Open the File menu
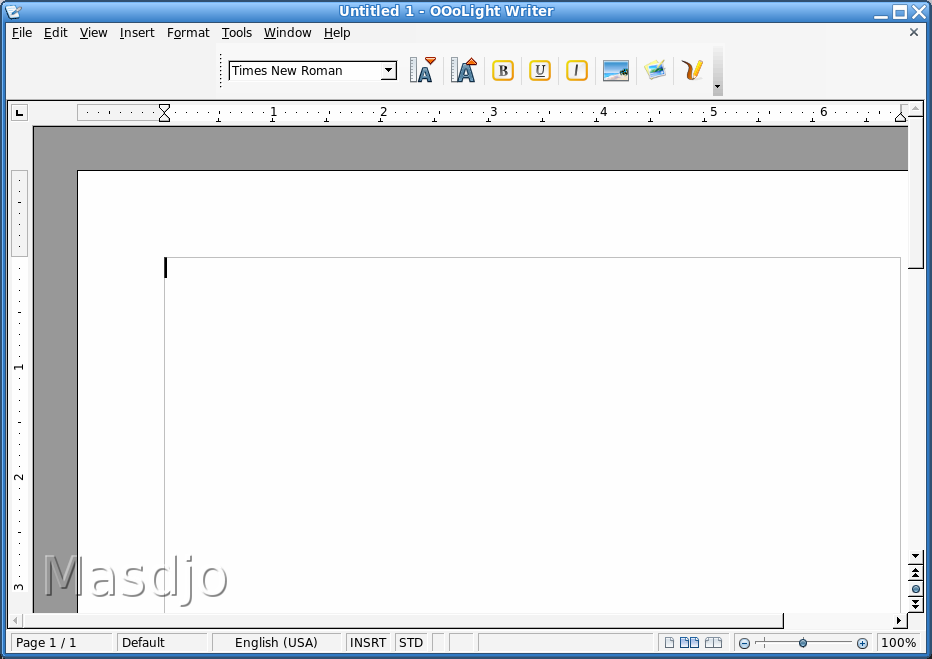This screenshot has width=932, height=659. point(22,33)
